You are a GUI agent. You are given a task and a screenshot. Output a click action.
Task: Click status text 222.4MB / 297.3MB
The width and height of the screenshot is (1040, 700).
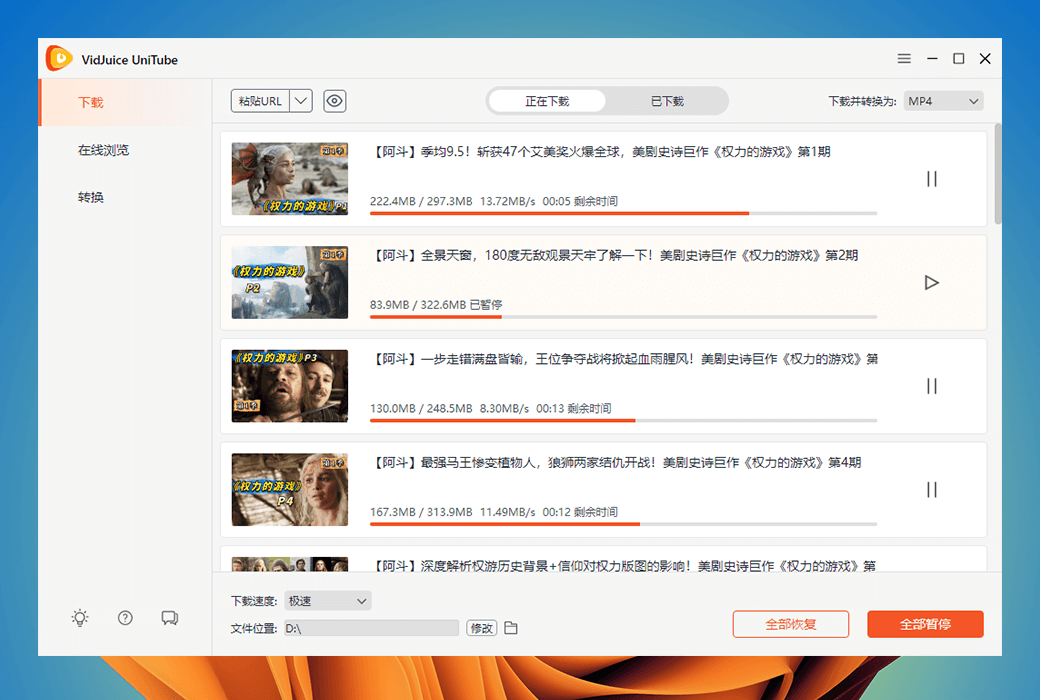coord(421,201)
